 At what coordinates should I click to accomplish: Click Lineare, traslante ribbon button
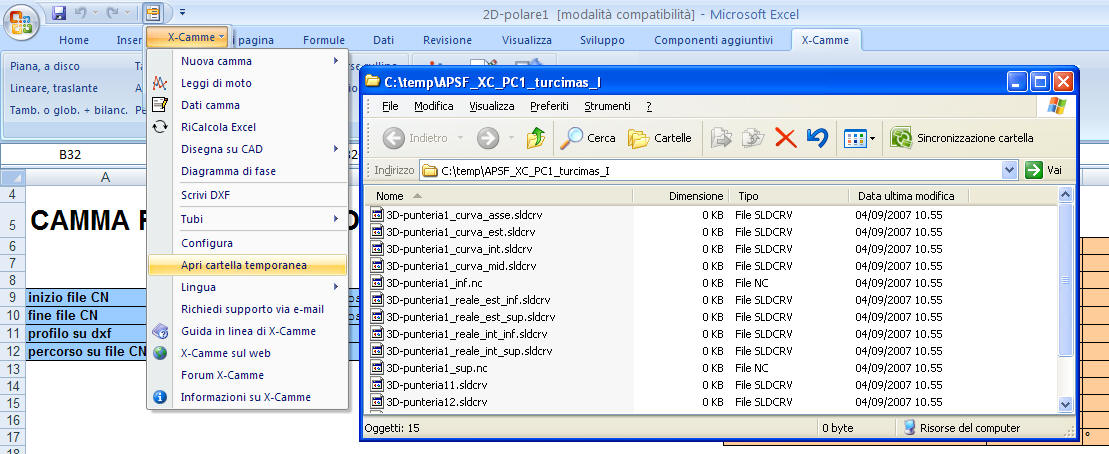pyautogui.click(x=54, y=88)
